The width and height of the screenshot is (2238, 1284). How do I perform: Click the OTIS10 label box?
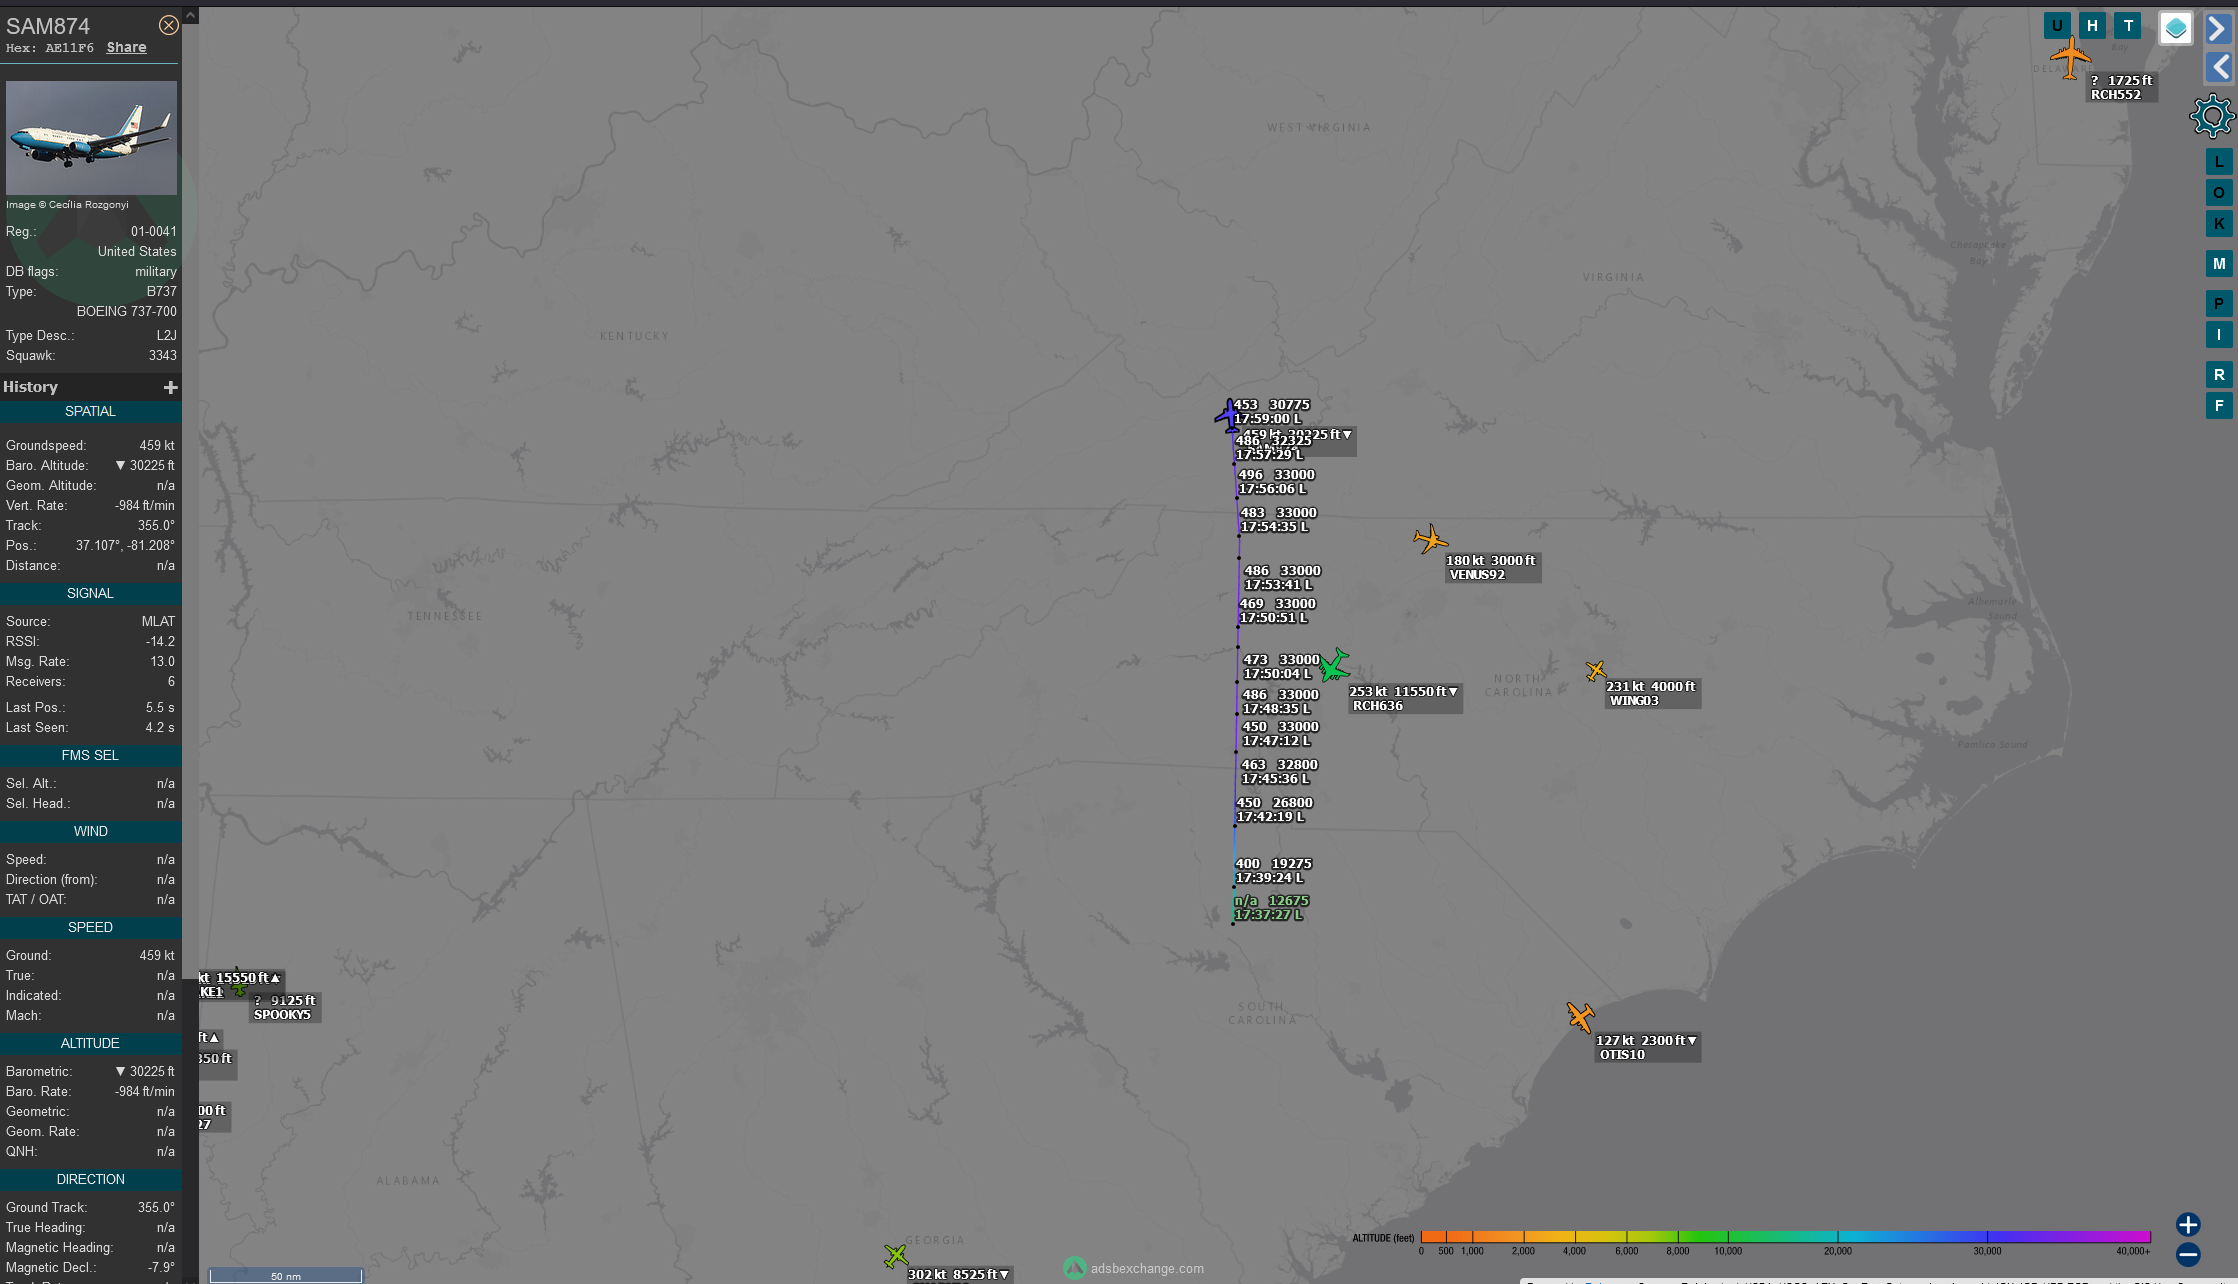coord(1647,1047)
